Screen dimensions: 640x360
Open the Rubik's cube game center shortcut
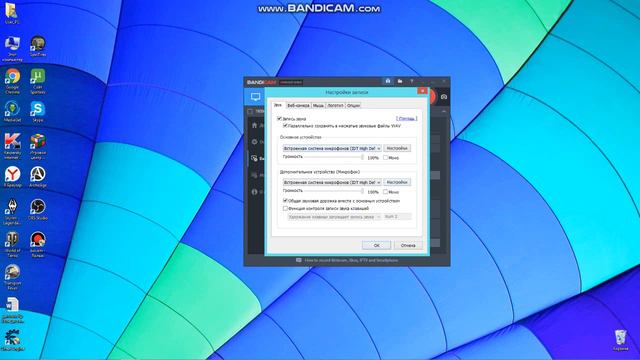point(38,146)
